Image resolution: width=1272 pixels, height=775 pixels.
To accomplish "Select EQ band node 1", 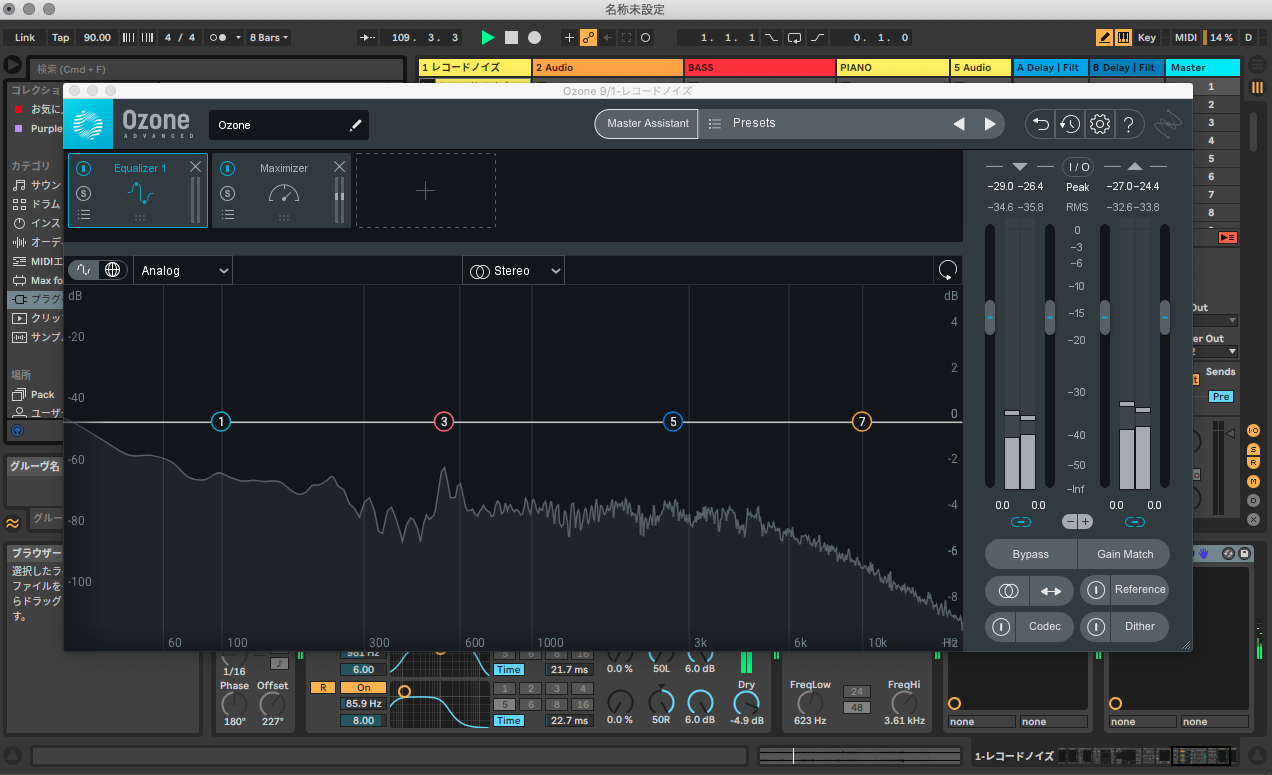I will 221,422.
